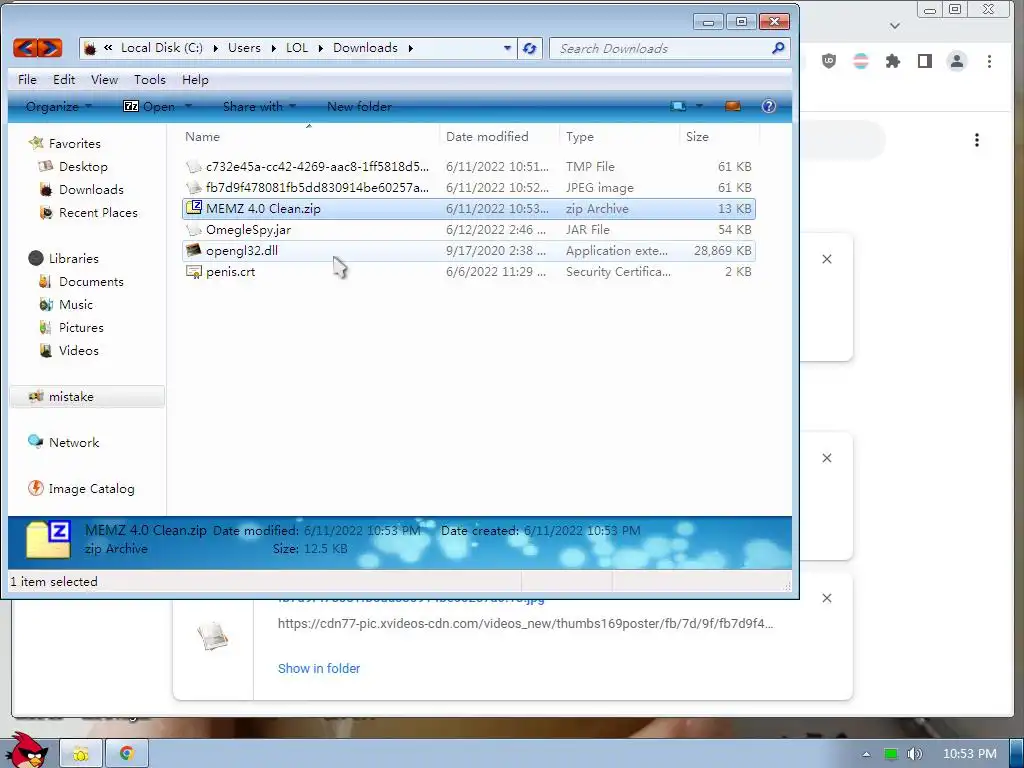The width and height of the screenshot is (1024, 768).
Task: Select Libraries in the navigation pane
Action: coord(73,259)
